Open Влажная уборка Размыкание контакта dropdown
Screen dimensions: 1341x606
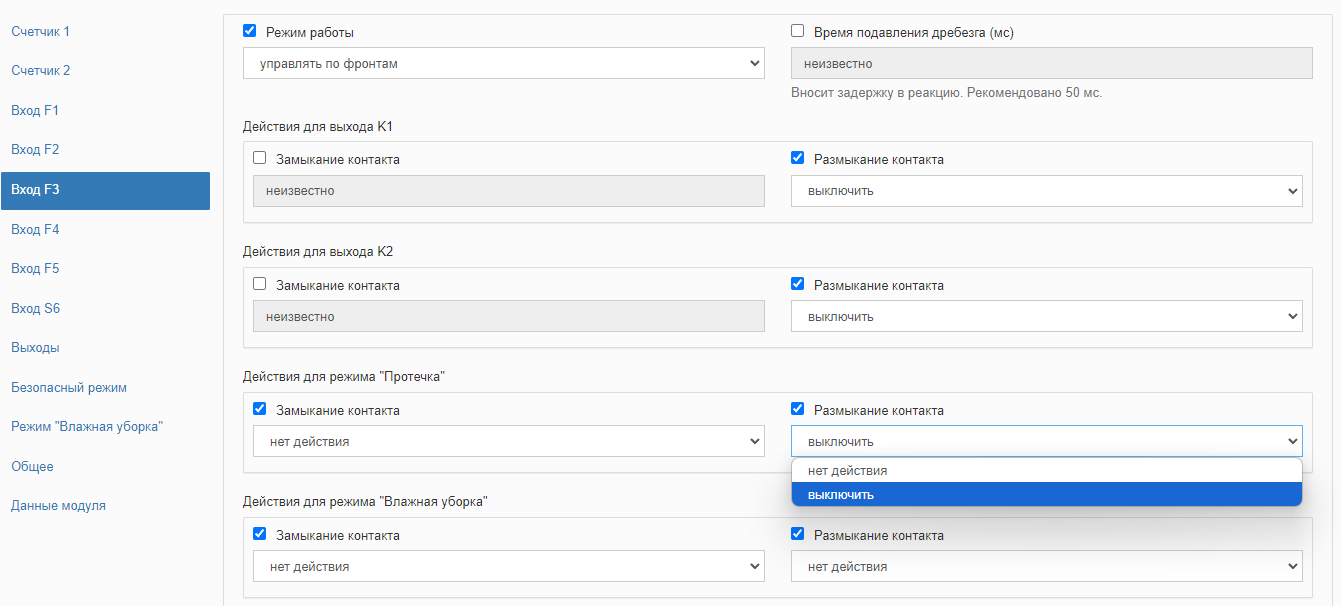click(x=1046, y=567)
